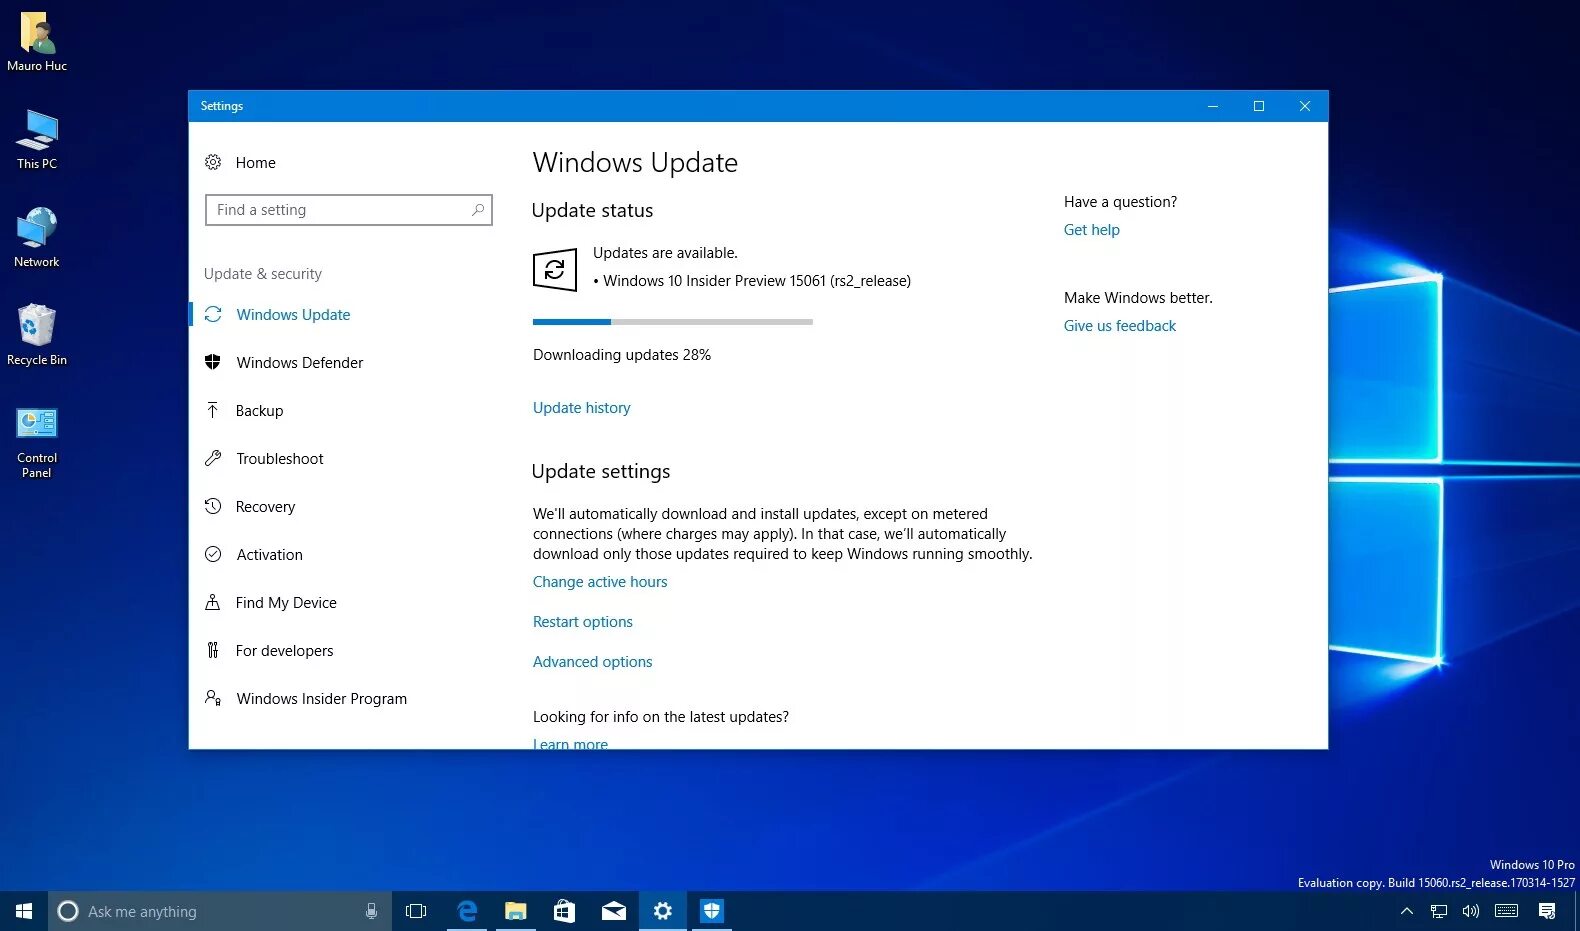Screen dimensions: 1580x931
Task: Click the Give us feedback link
Action: 1119,326
